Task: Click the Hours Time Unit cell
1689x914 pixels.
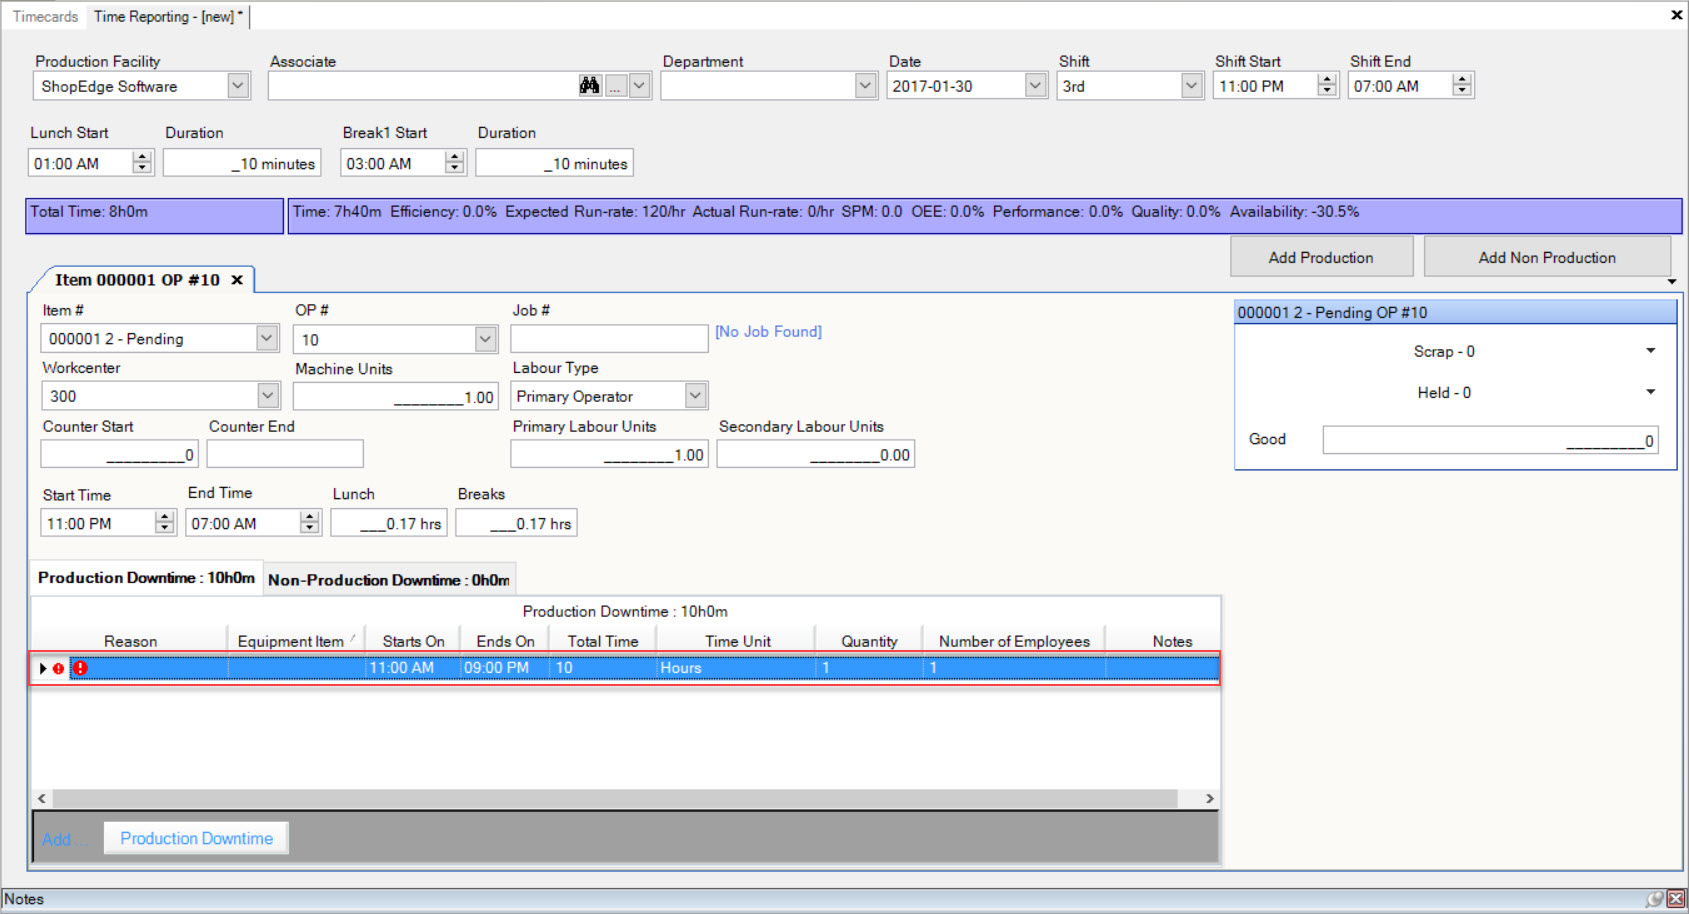Action: pos(735,668)
